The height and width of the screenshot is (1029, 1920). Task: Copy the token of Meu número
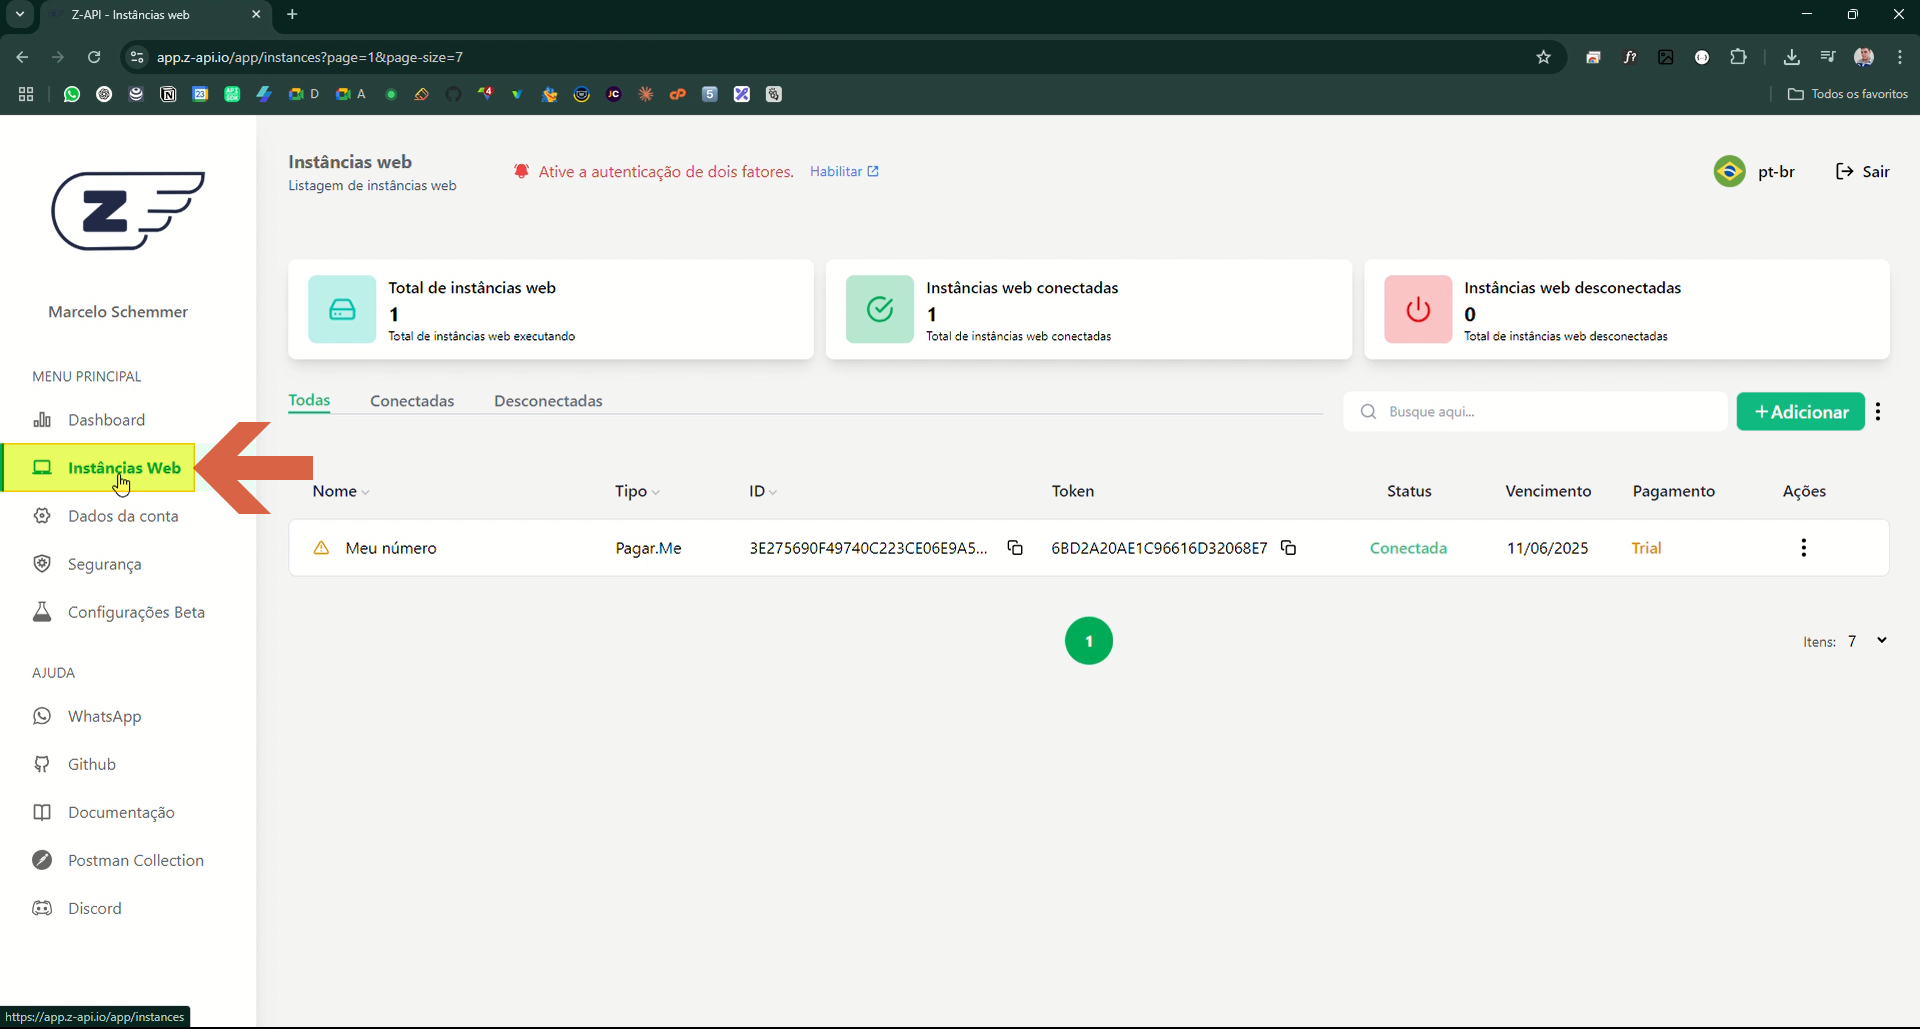(1289, 548)
